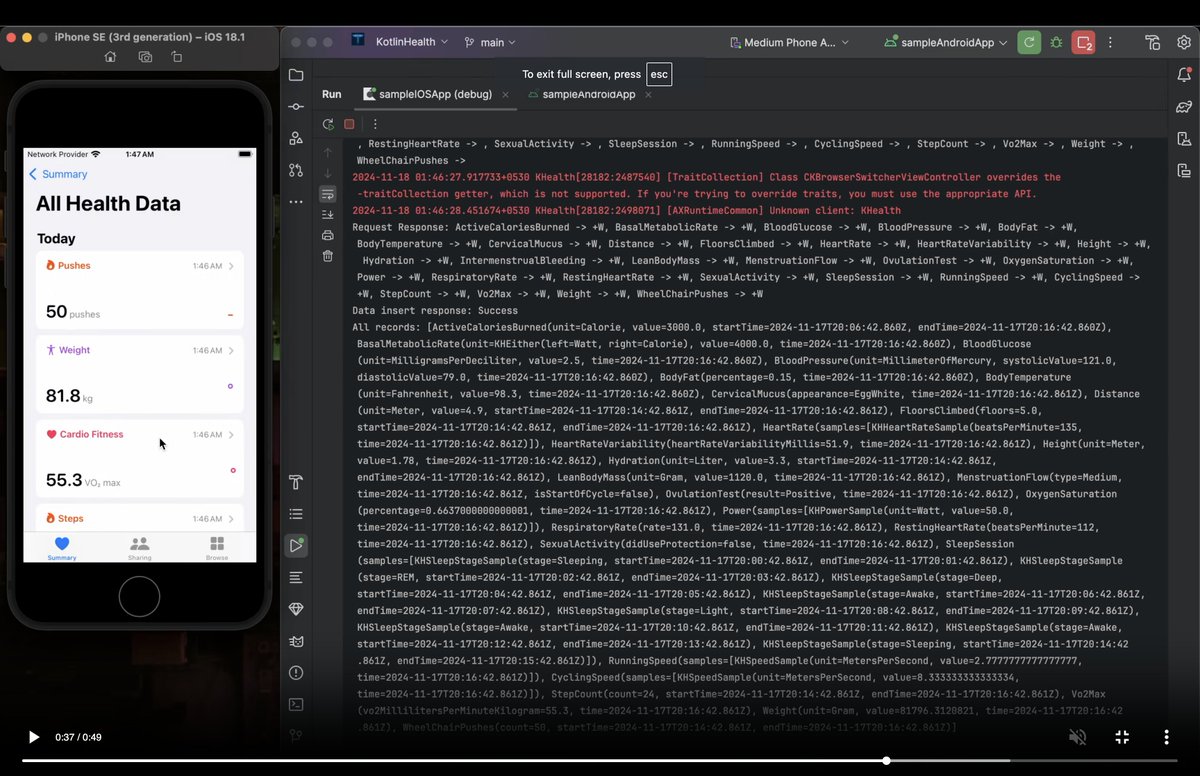This screenshot has height=776, width=1200.
Task: Click 'All Health Data' heading
Action: coord(108,204)
